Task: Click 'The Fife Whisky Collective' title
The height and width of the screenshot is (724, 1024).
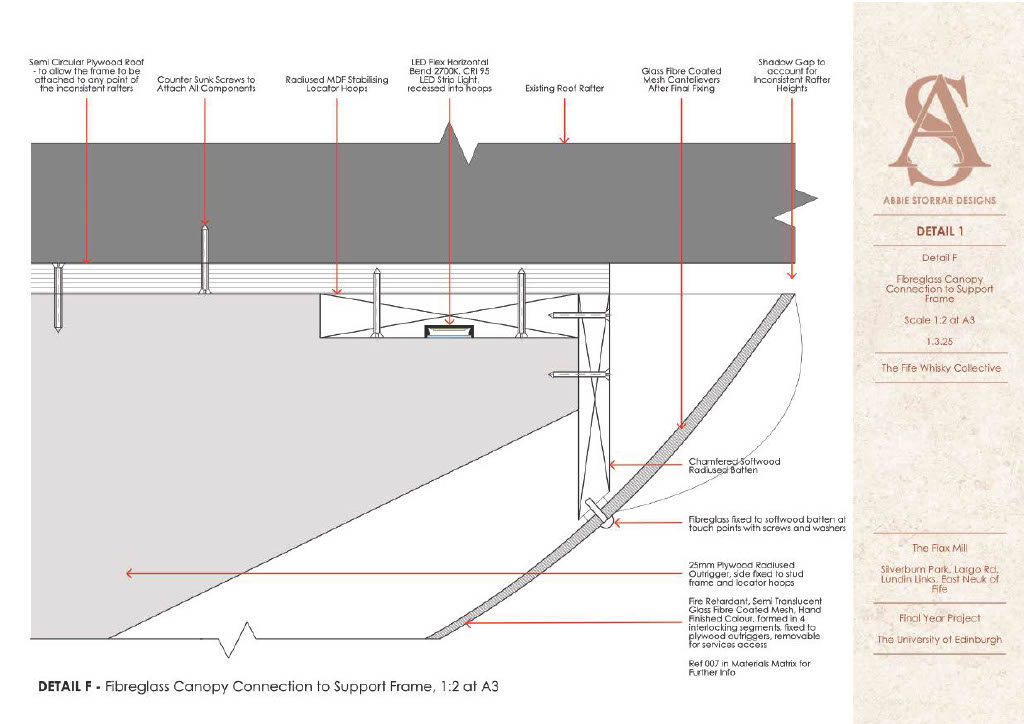Action: click(x=940, y=368)
